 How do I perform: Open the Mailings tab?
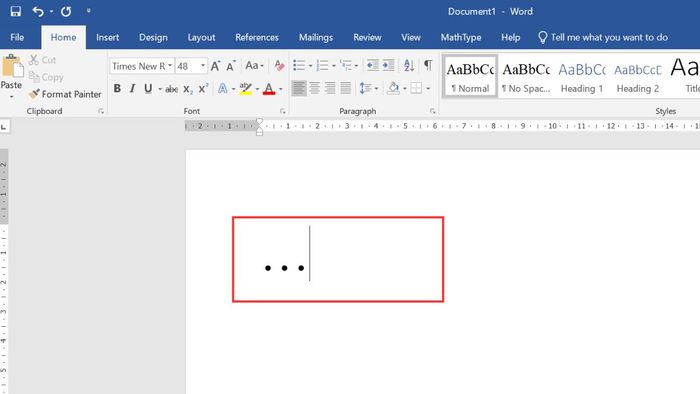(316, 37)
